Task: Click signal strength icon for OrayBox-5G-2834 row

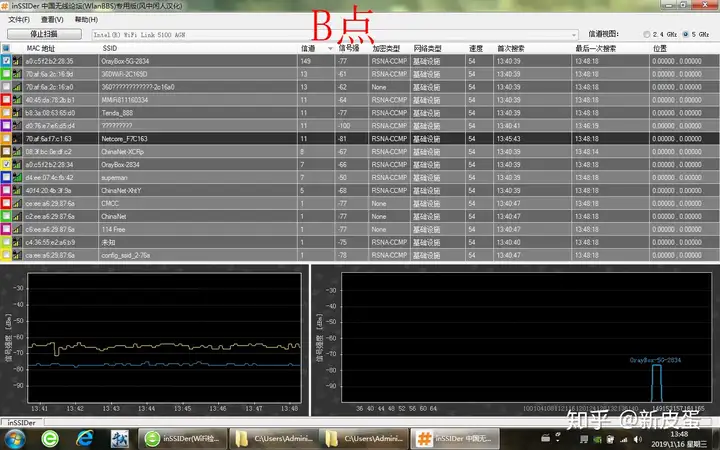Action: 17,61
